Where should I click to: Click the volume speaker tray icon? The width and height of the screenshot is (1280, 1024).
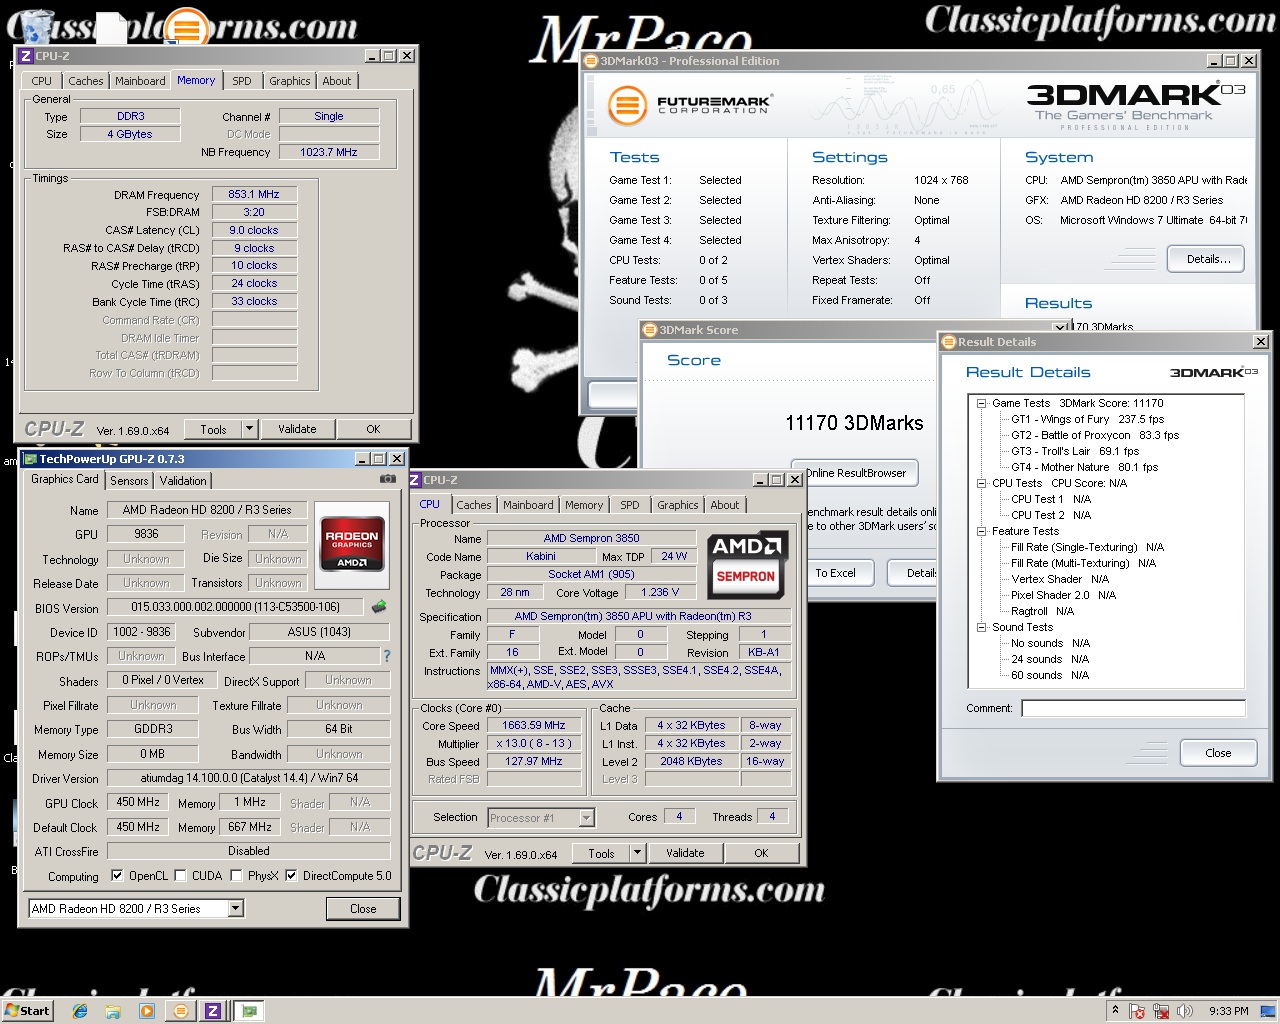coord(1185,1011)
